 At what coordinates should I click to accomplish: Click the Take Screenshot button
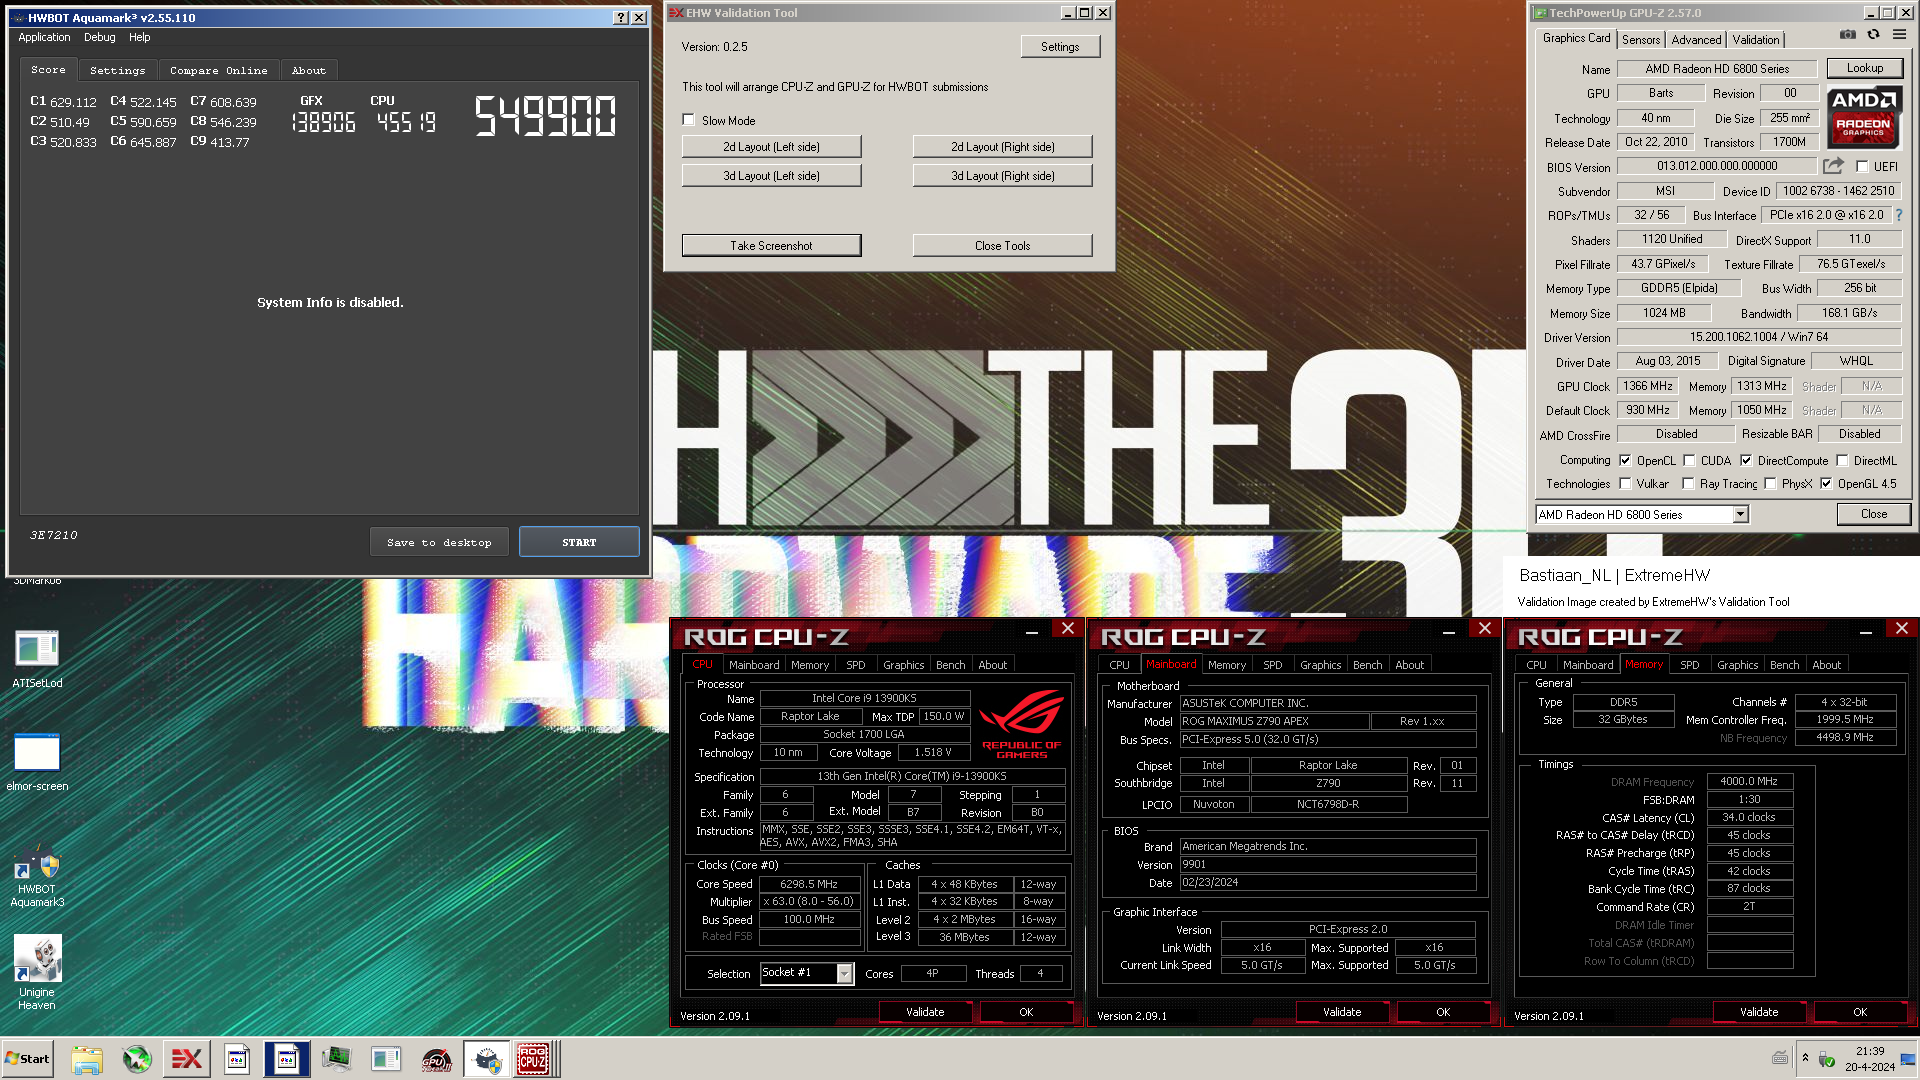click(771, 246)
